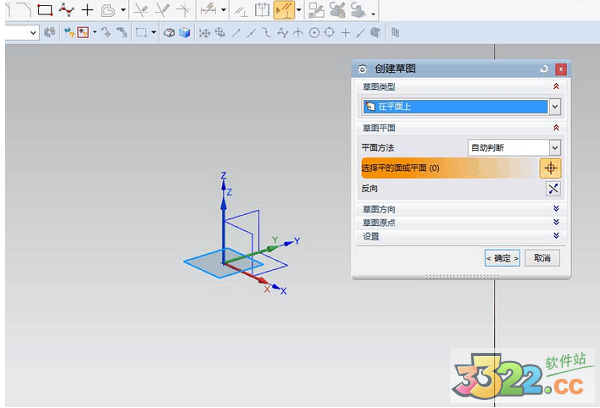Screen dimensions: 600x408
Task: Expand the 设置 section
Action: pos(555,236)
